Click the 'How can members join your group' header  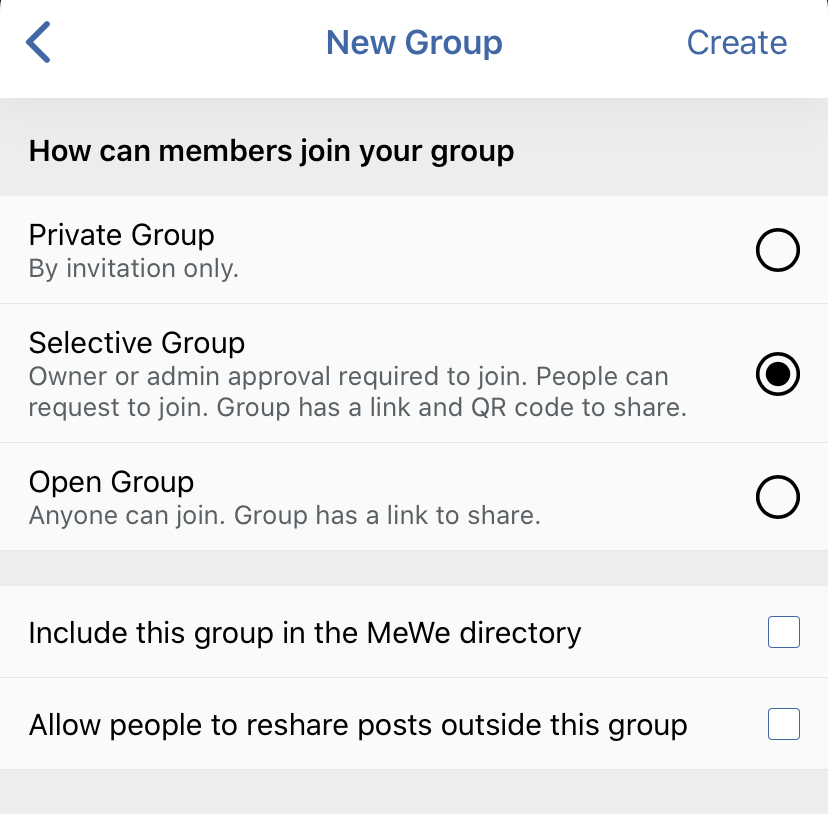click(x=272, y=150)
